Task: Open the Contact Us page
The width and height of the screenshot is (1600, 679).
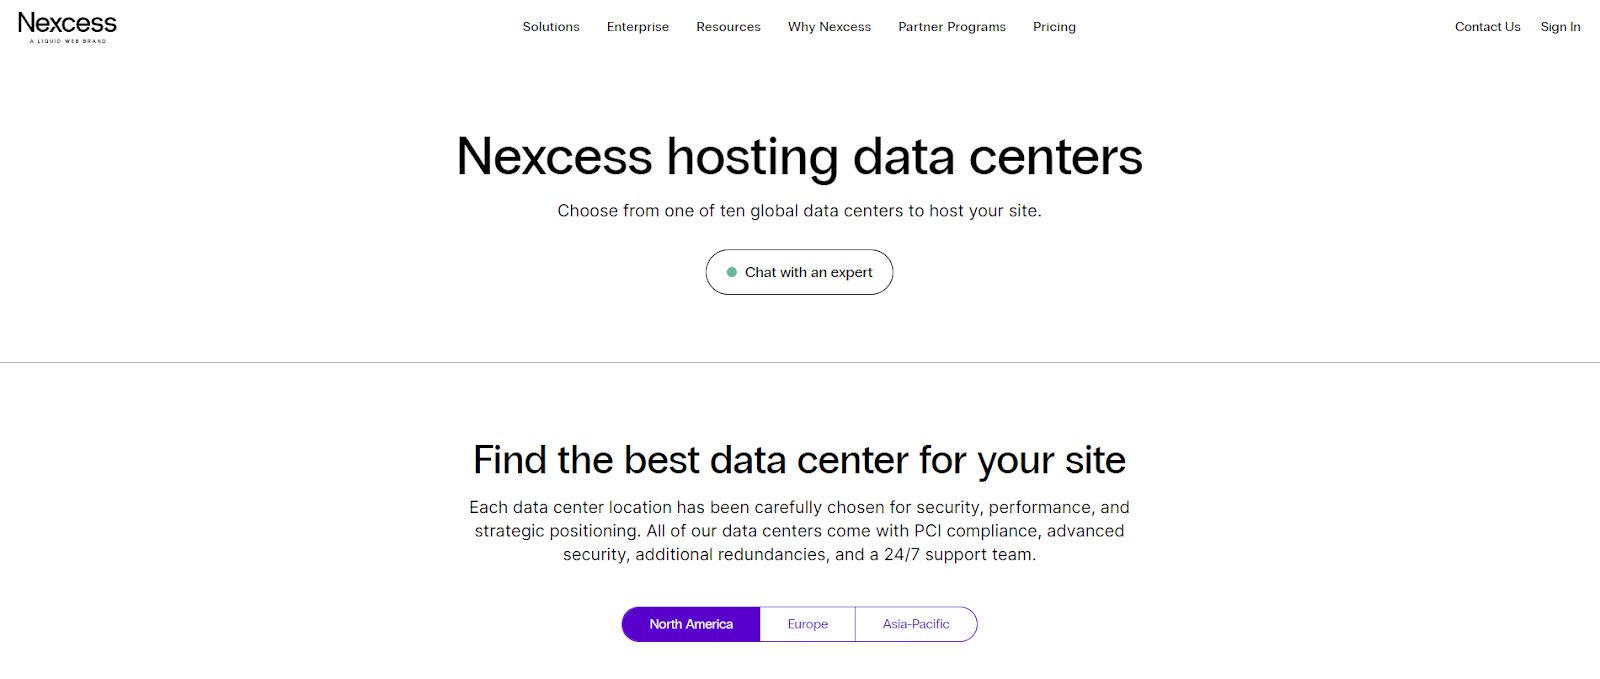Action: tap(1487, 27)
